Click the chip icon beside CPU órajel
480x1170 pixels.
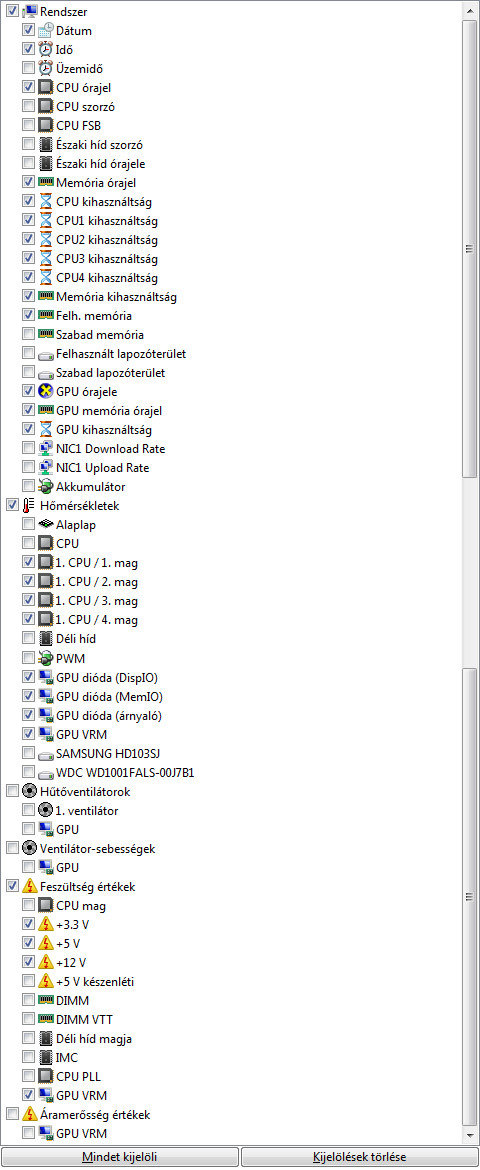click(x=46, y=87)
